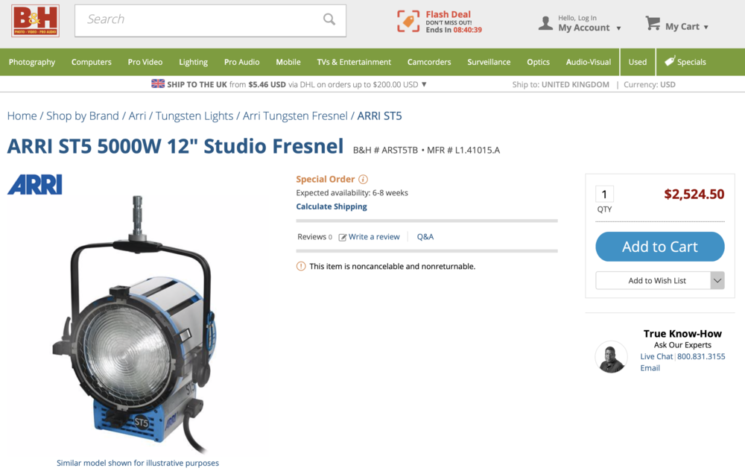Screen dimensions: 745x474
Task: Open the Lighting menu
Action: click(x=193, y=62)
